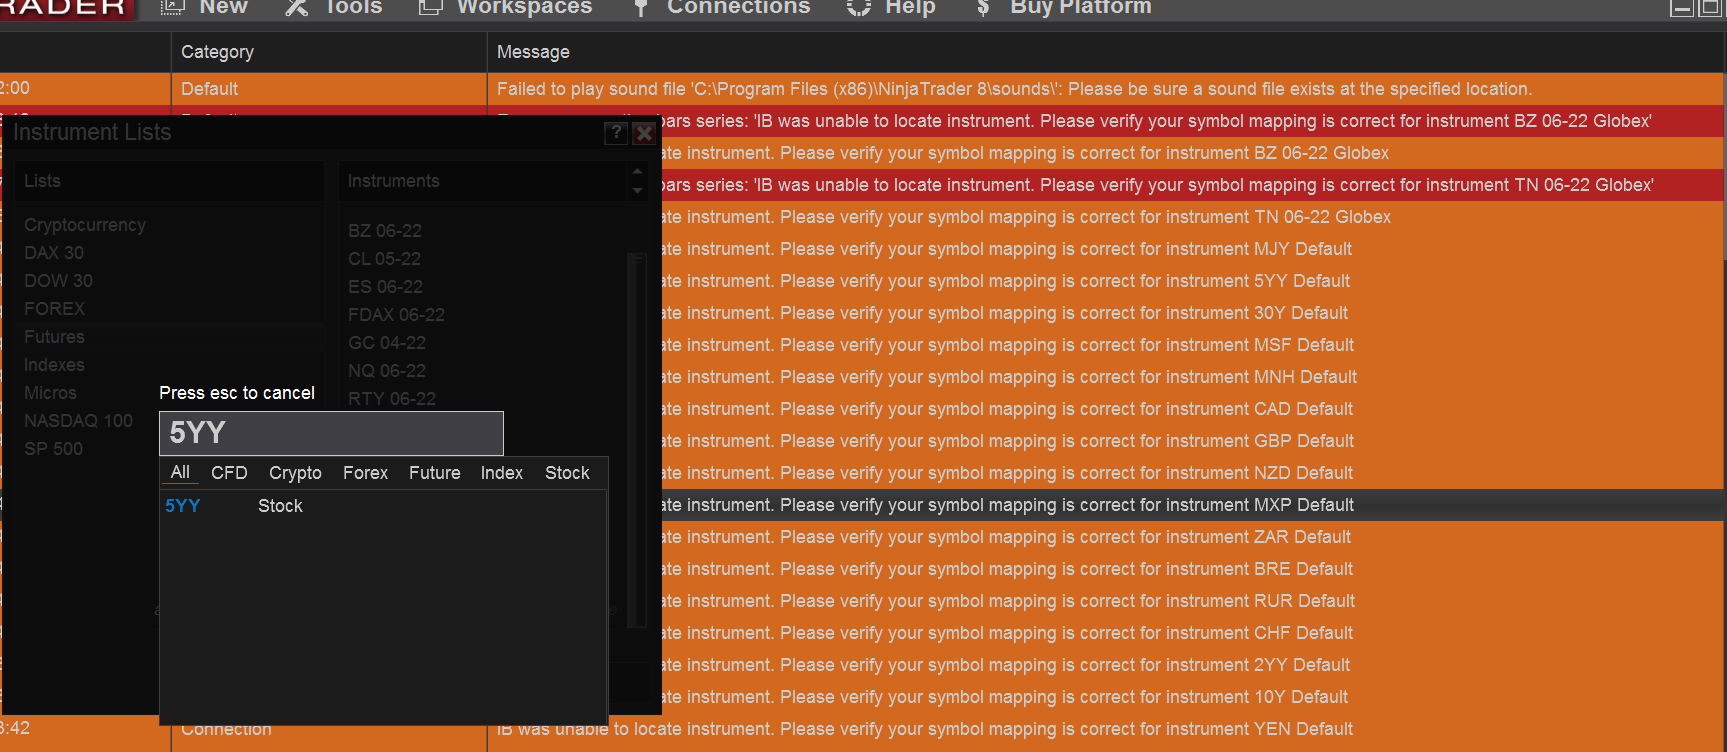The height and width of the screenshot is (752, 1727).
Task: Select DOW 30 list
Action: click(x=58, y=281)
